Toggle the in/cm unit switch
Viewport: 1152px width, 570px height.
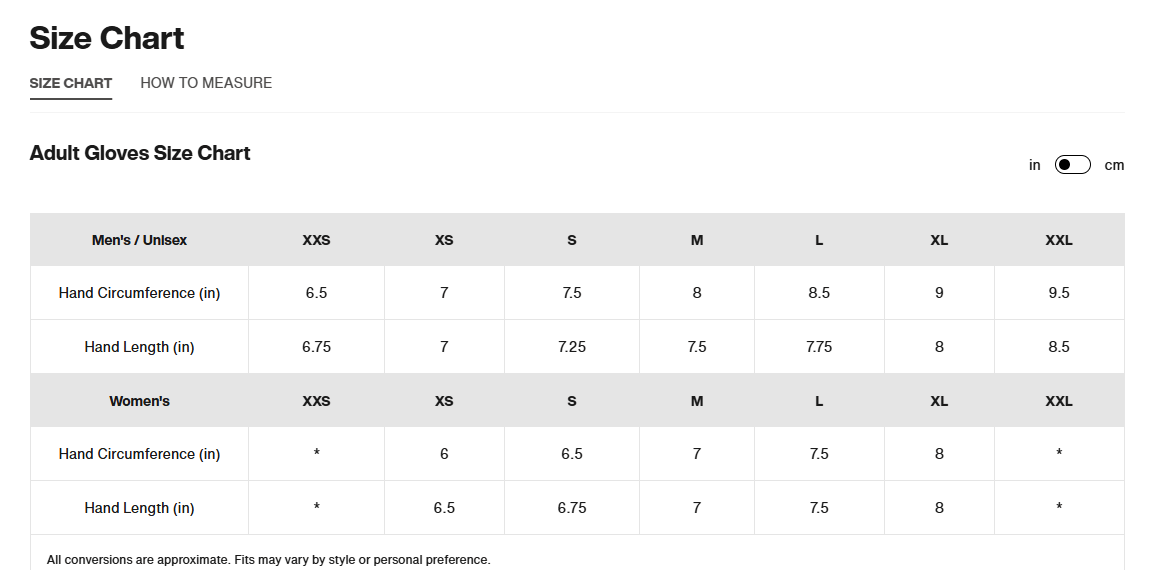pos(1072,165)
